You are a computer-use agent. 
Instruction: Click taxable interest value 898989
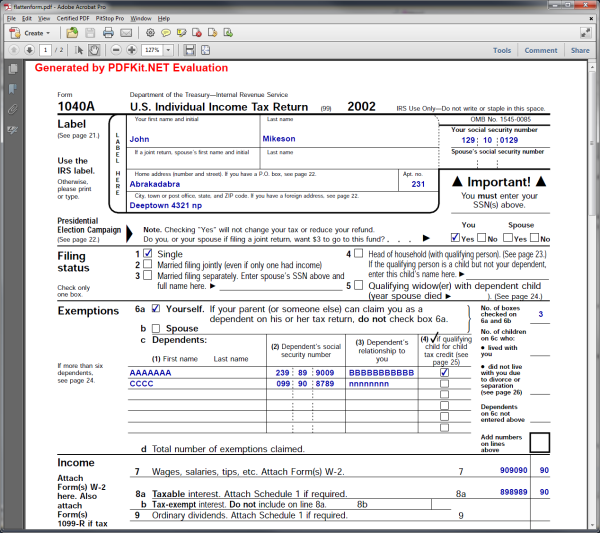pyautogui.click(x=514, y=492)
